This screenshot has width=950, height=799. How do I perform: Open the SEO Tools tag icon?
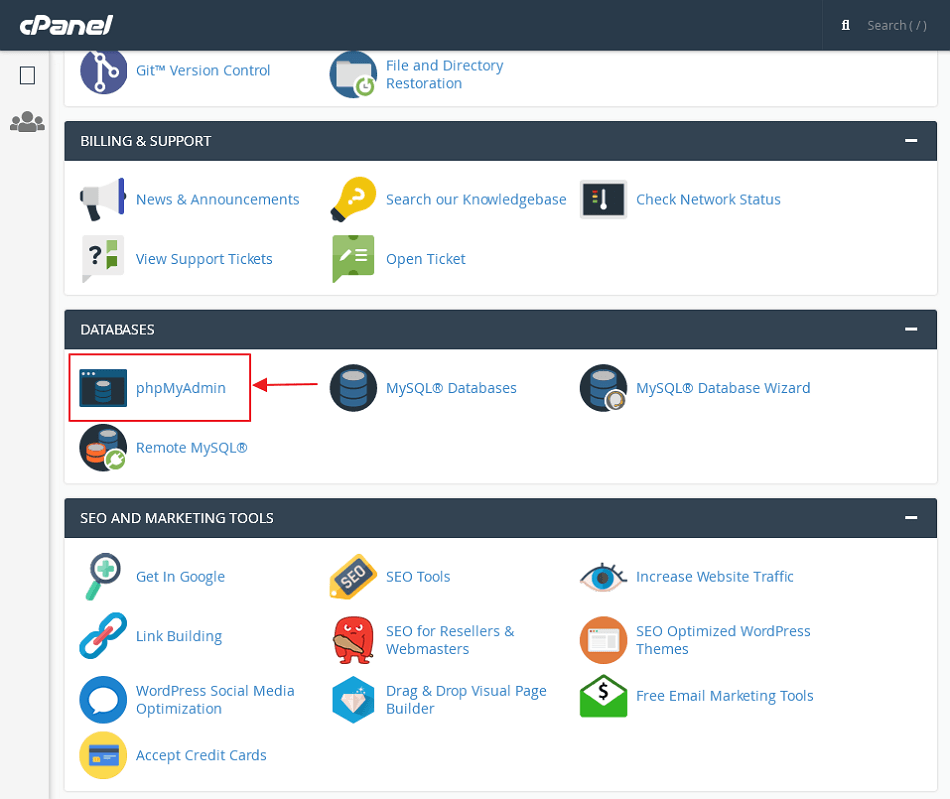point(353,577)
